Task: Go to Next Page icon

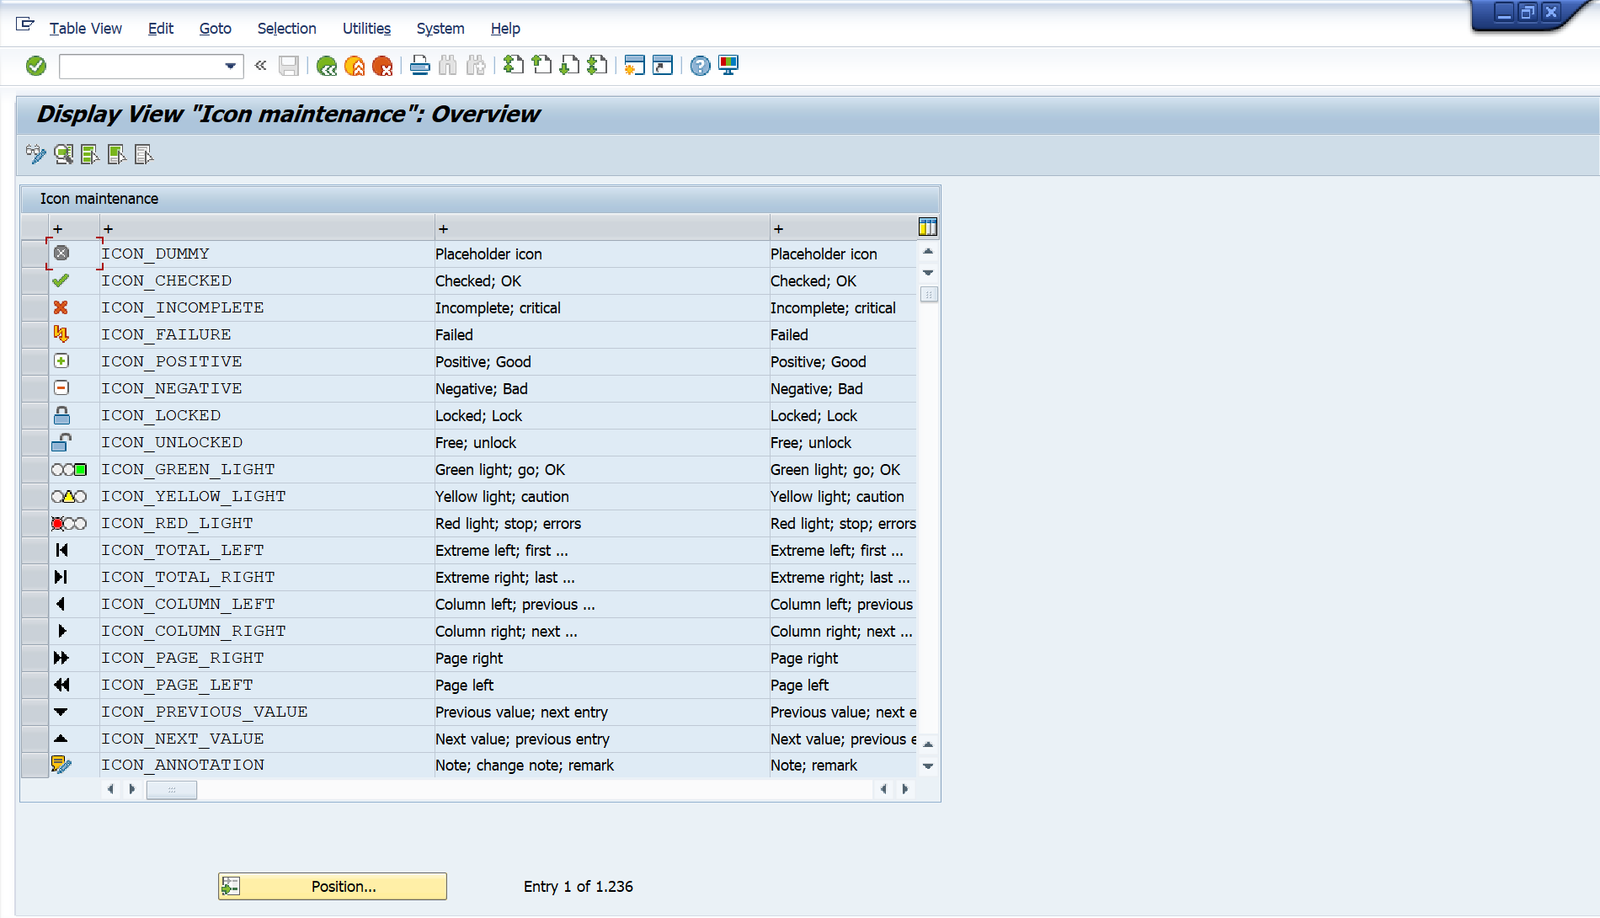Action: tap(569, 66)
